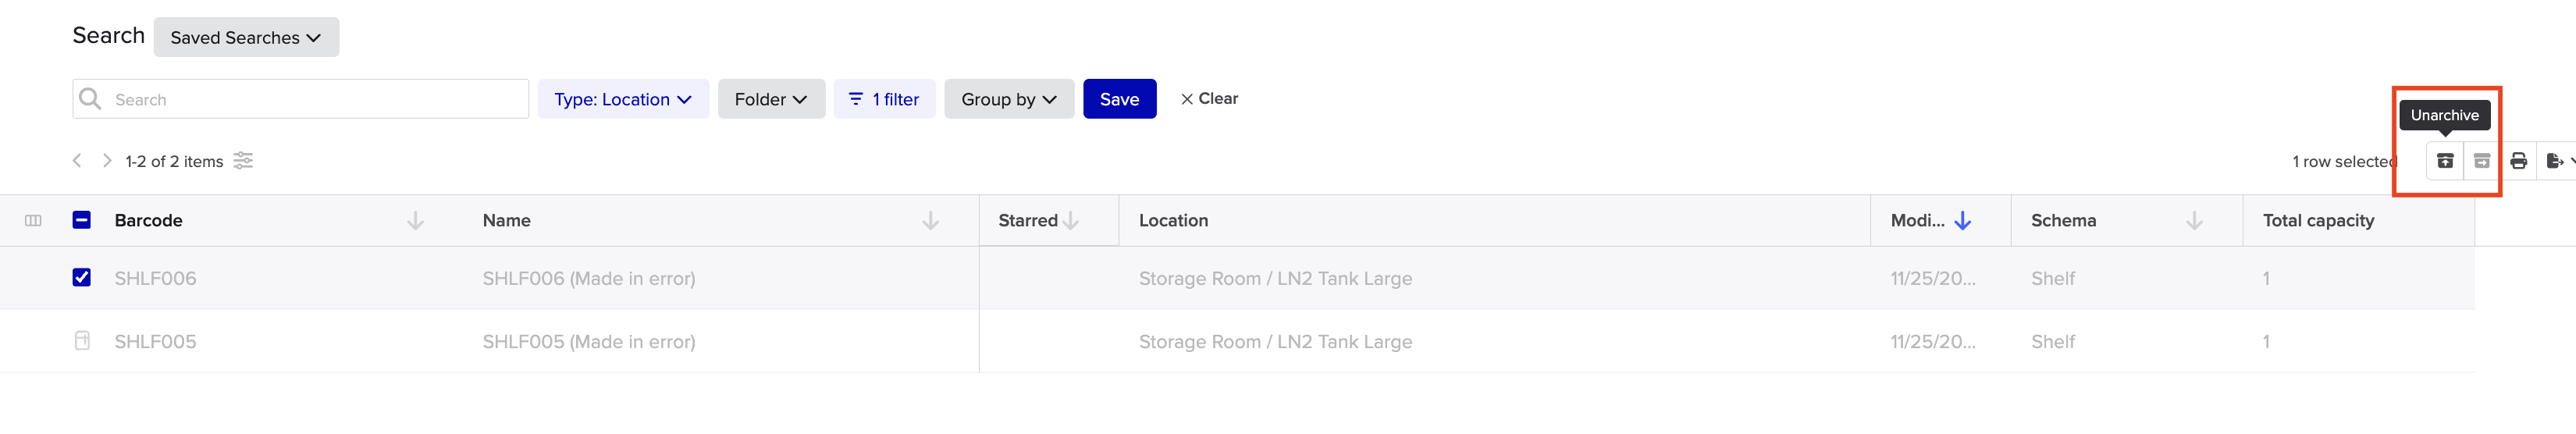
Task: Open the Saved Searches dropdown
Action: 246,37
